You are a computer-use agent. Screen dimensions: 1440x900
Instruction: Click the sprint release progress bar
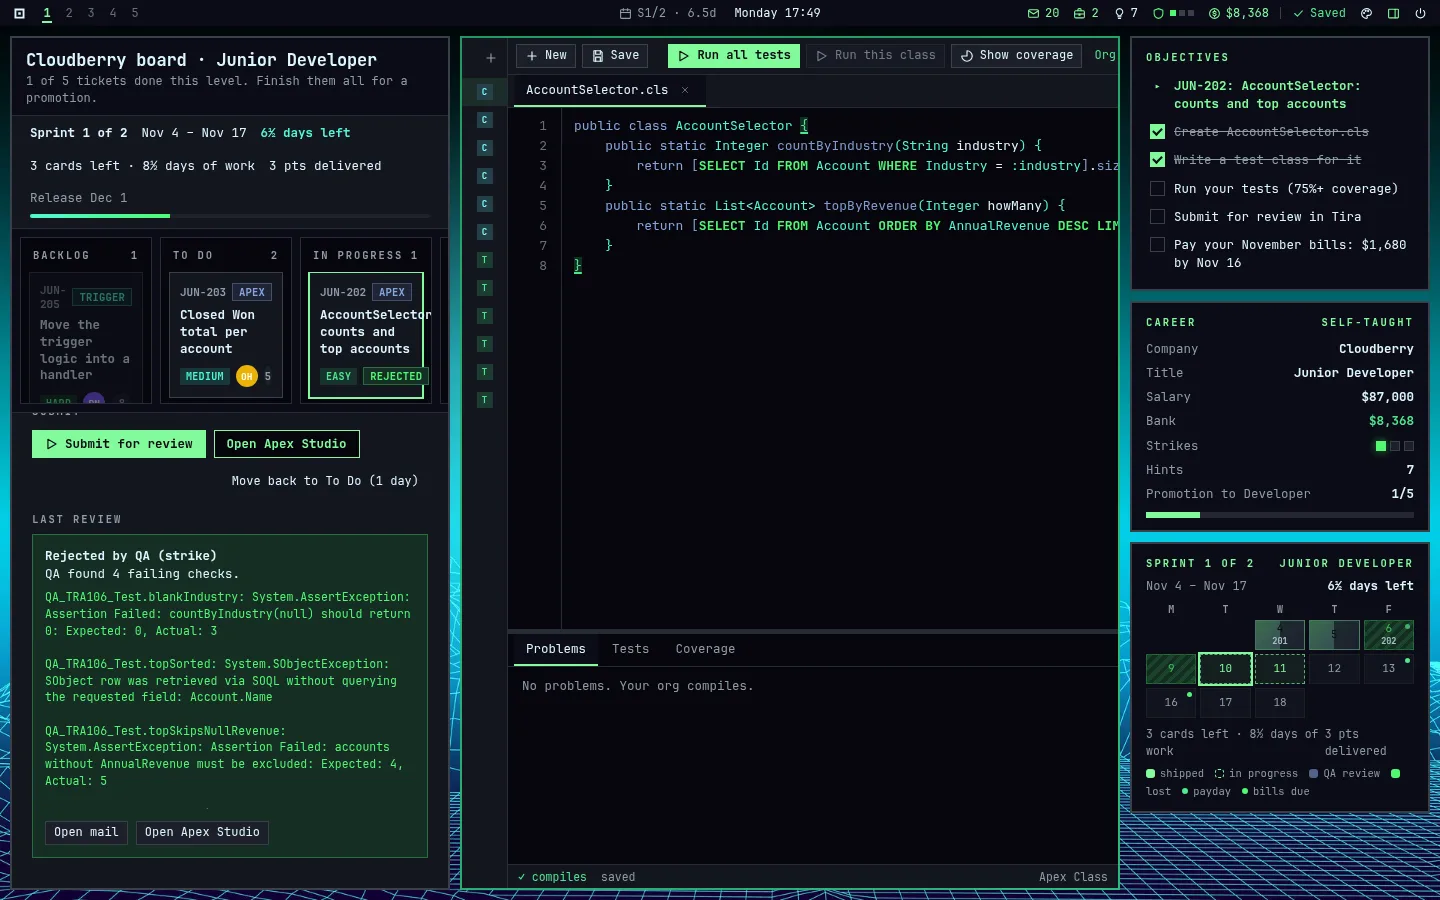pyautogui.click(x=230, y=216)
